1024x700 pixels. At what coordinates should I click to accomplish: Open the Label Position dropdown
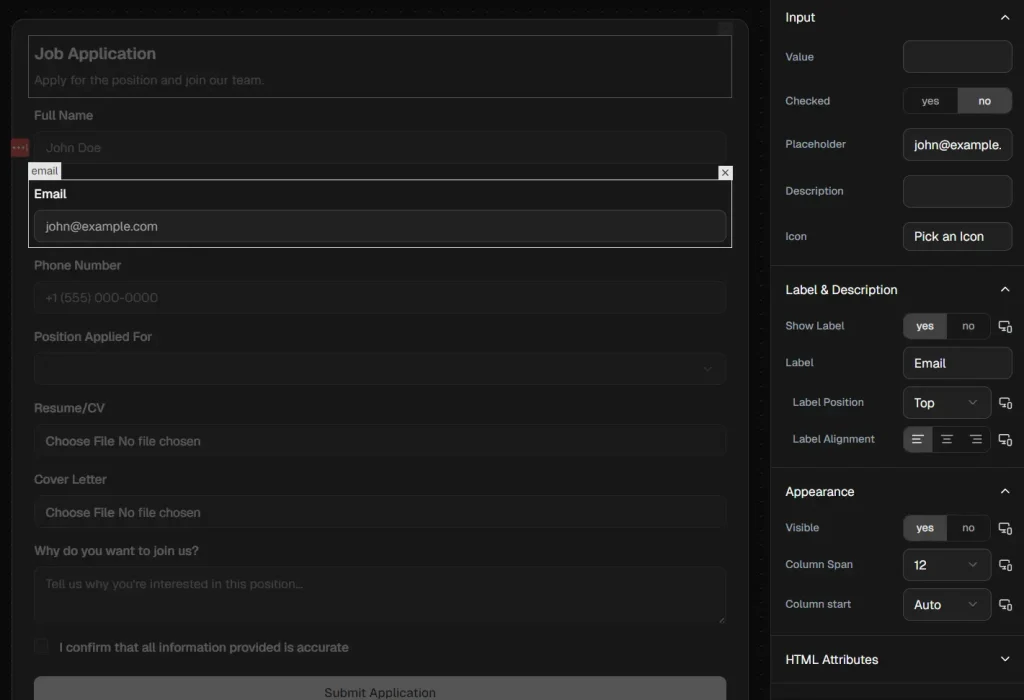click(x=946, y=402)
